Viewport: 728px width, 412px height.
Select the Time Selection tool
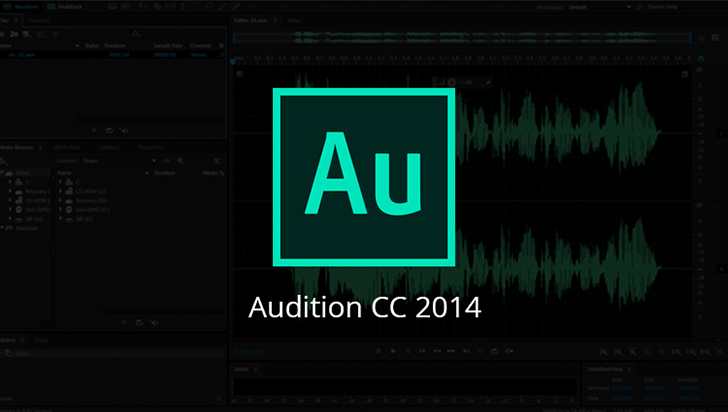click(182, 7)
